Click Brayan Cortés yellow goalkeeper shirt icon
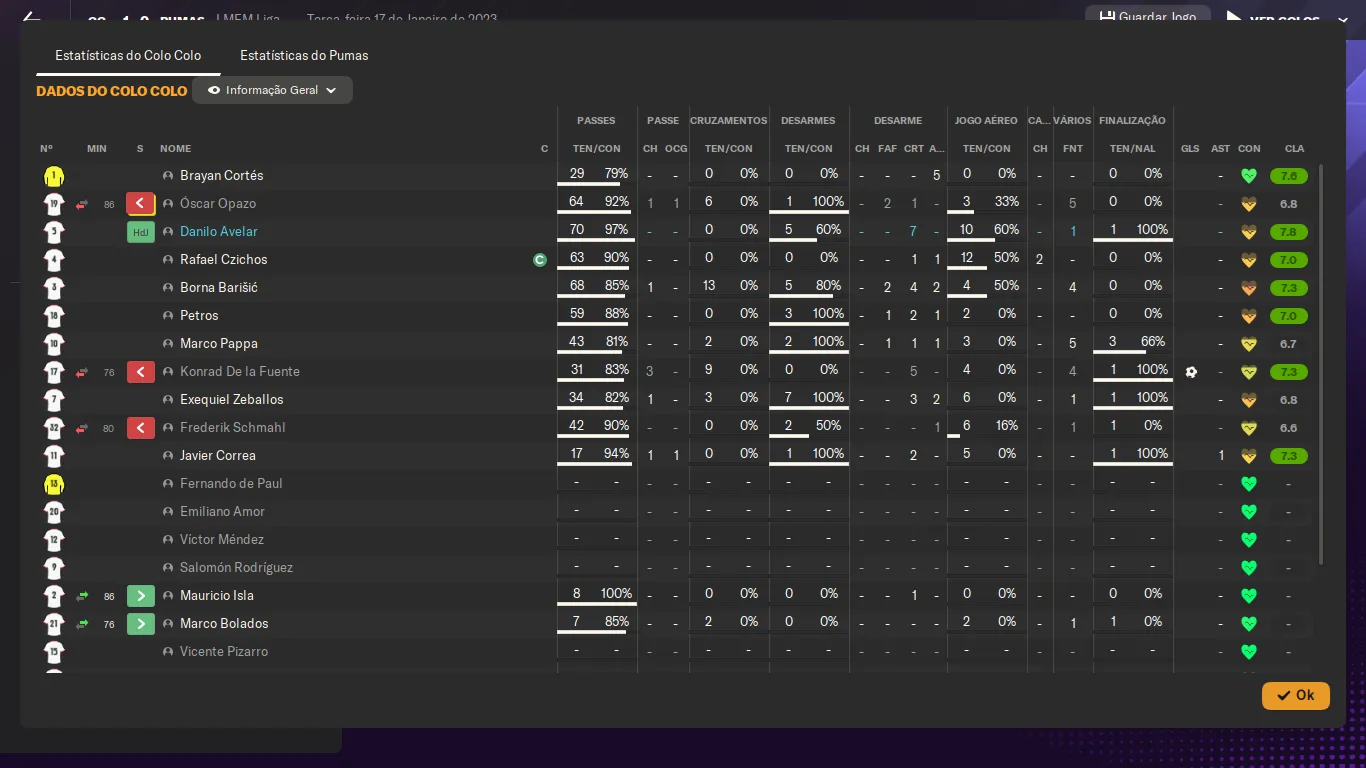Viewport: 1366px width, 768px height. click(x=54, y=176)
